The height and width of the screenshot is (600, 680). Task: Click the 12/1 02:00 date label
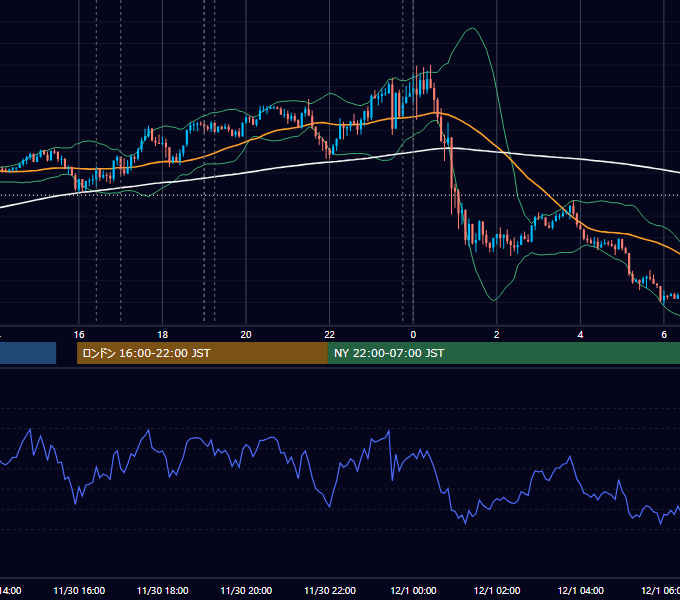coord(497,591)
